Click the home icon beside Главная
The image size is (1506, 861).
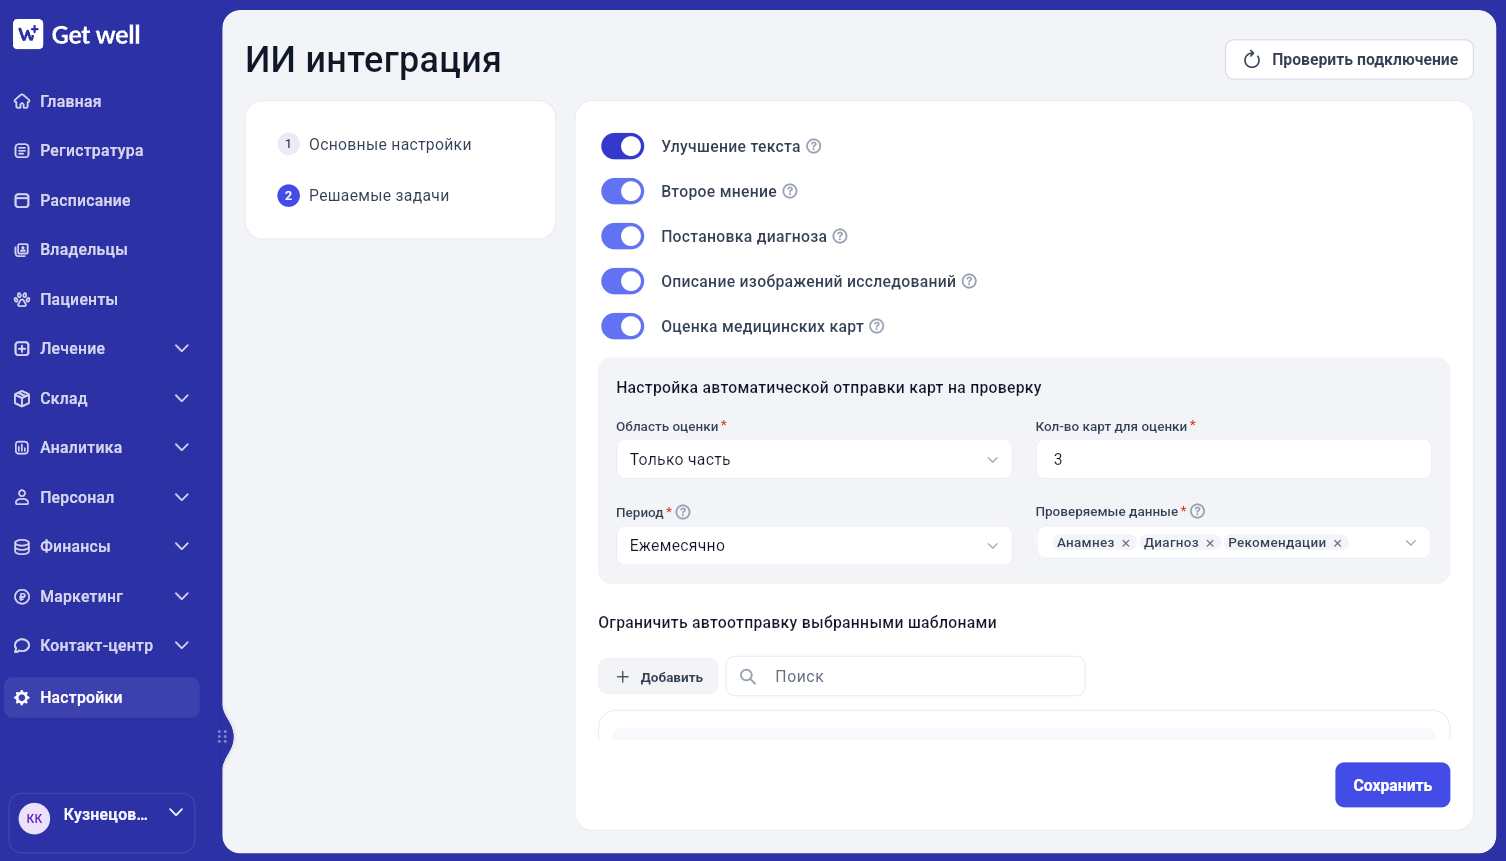(x=22, y=101)
